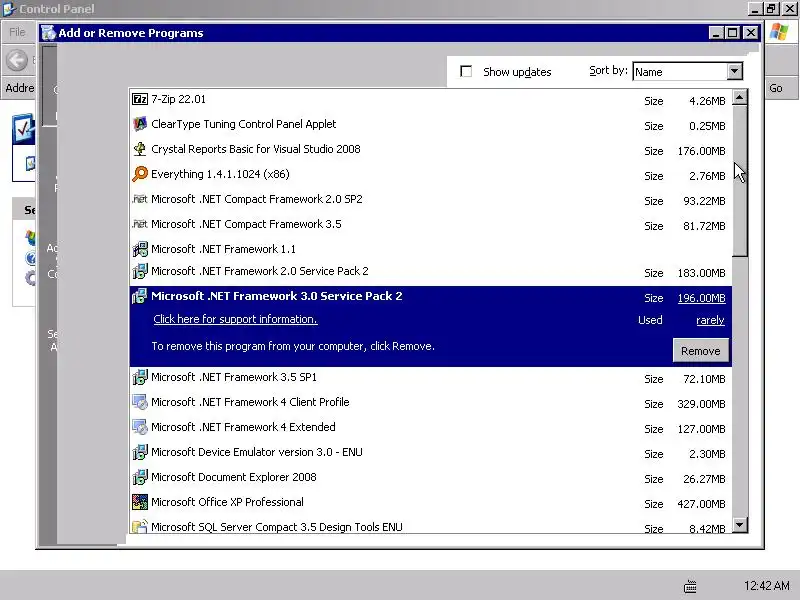This screenshot has height=600, width=800.
Task: Select the Everything 1.4.1.1024 (x86) entry
Action: click(x=431, y=174)
